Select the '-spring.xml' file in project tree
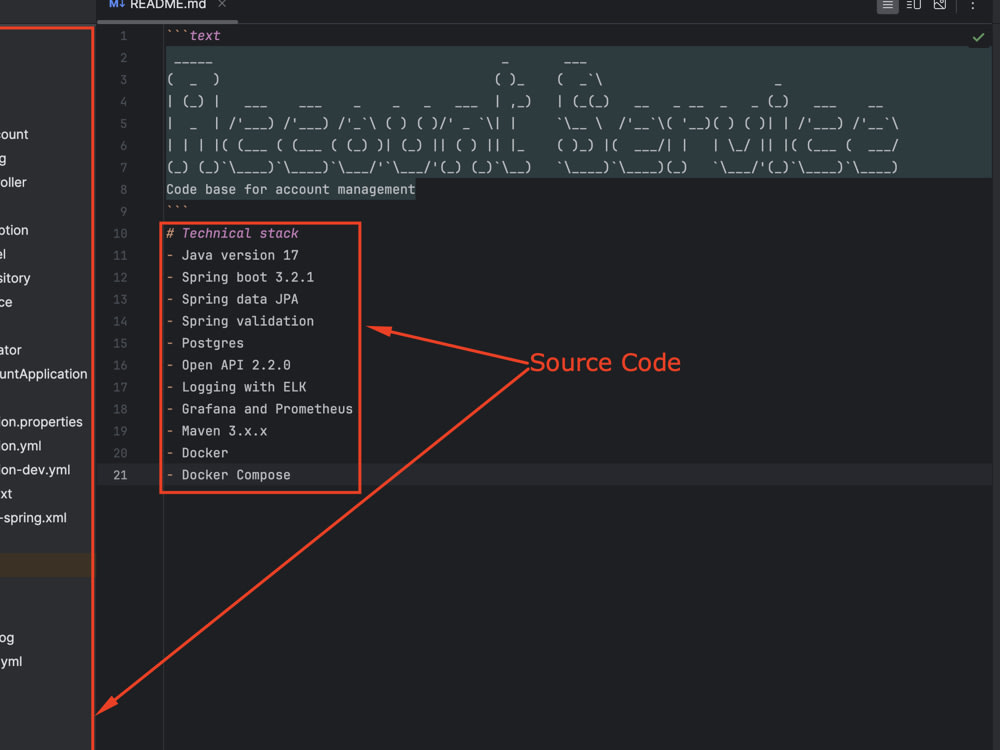 point(33,518)
